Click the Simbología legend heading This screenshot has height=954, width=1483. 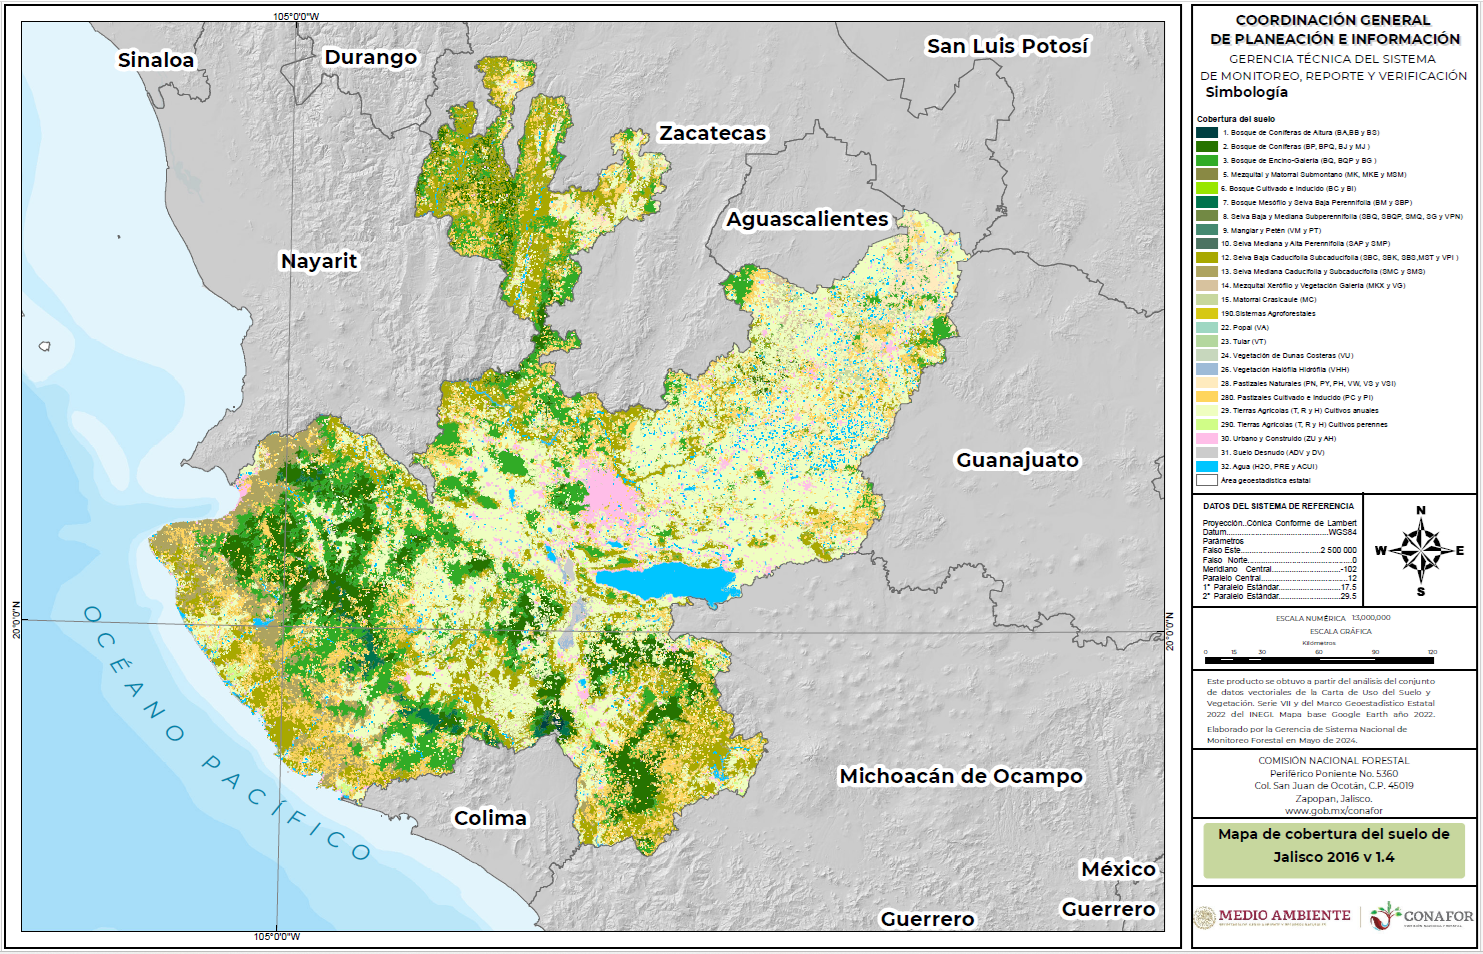pyautogui.click(x=1246, y=92)
